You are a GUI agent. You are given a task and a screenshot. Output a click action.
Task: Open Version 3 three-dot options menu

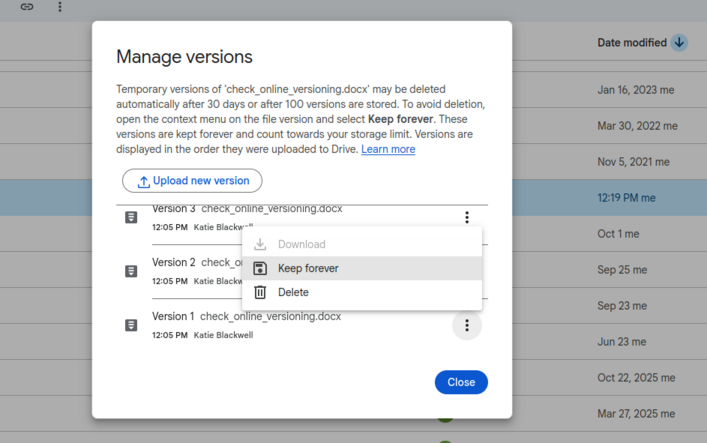pos(467,217)
